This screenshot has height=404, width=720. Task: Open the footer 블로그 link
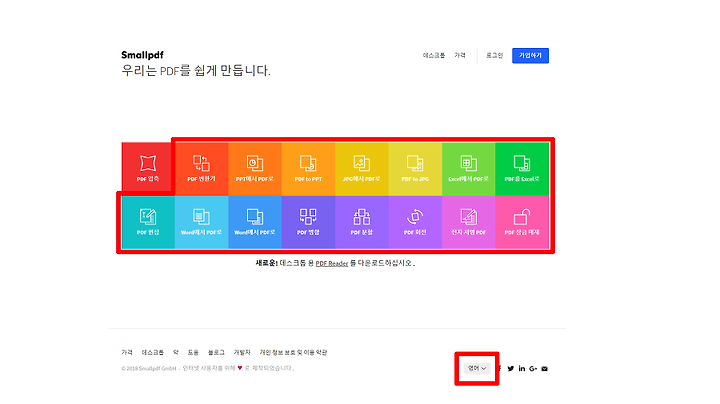tap(216, 352)
